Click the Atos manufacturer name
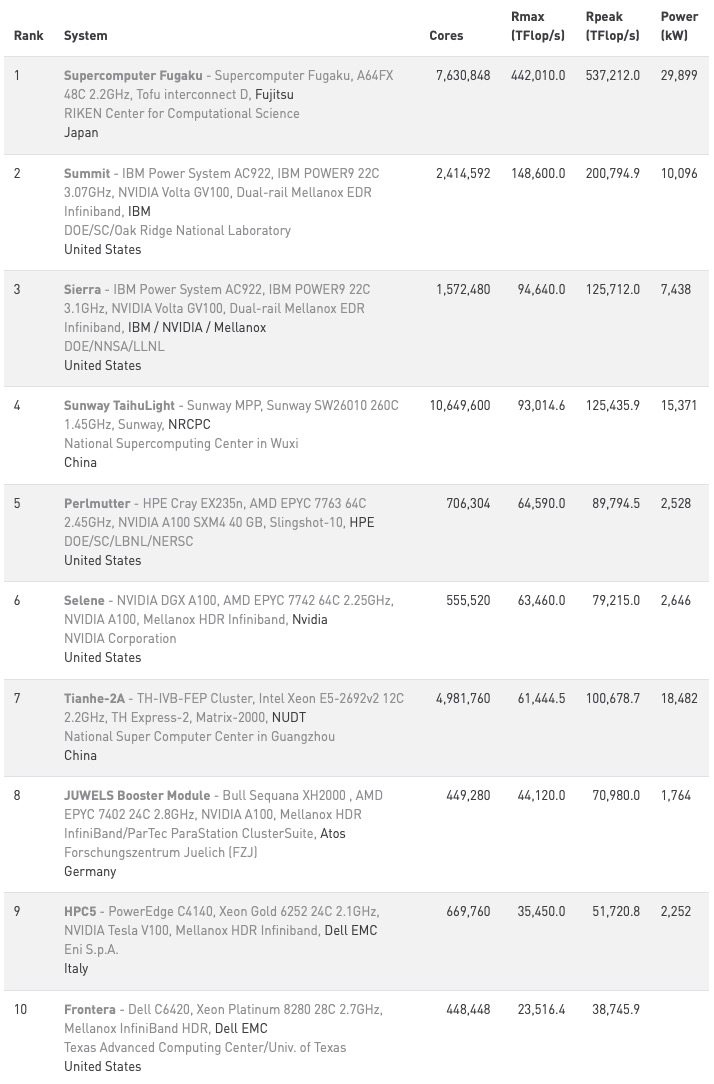 click(333, 834)
